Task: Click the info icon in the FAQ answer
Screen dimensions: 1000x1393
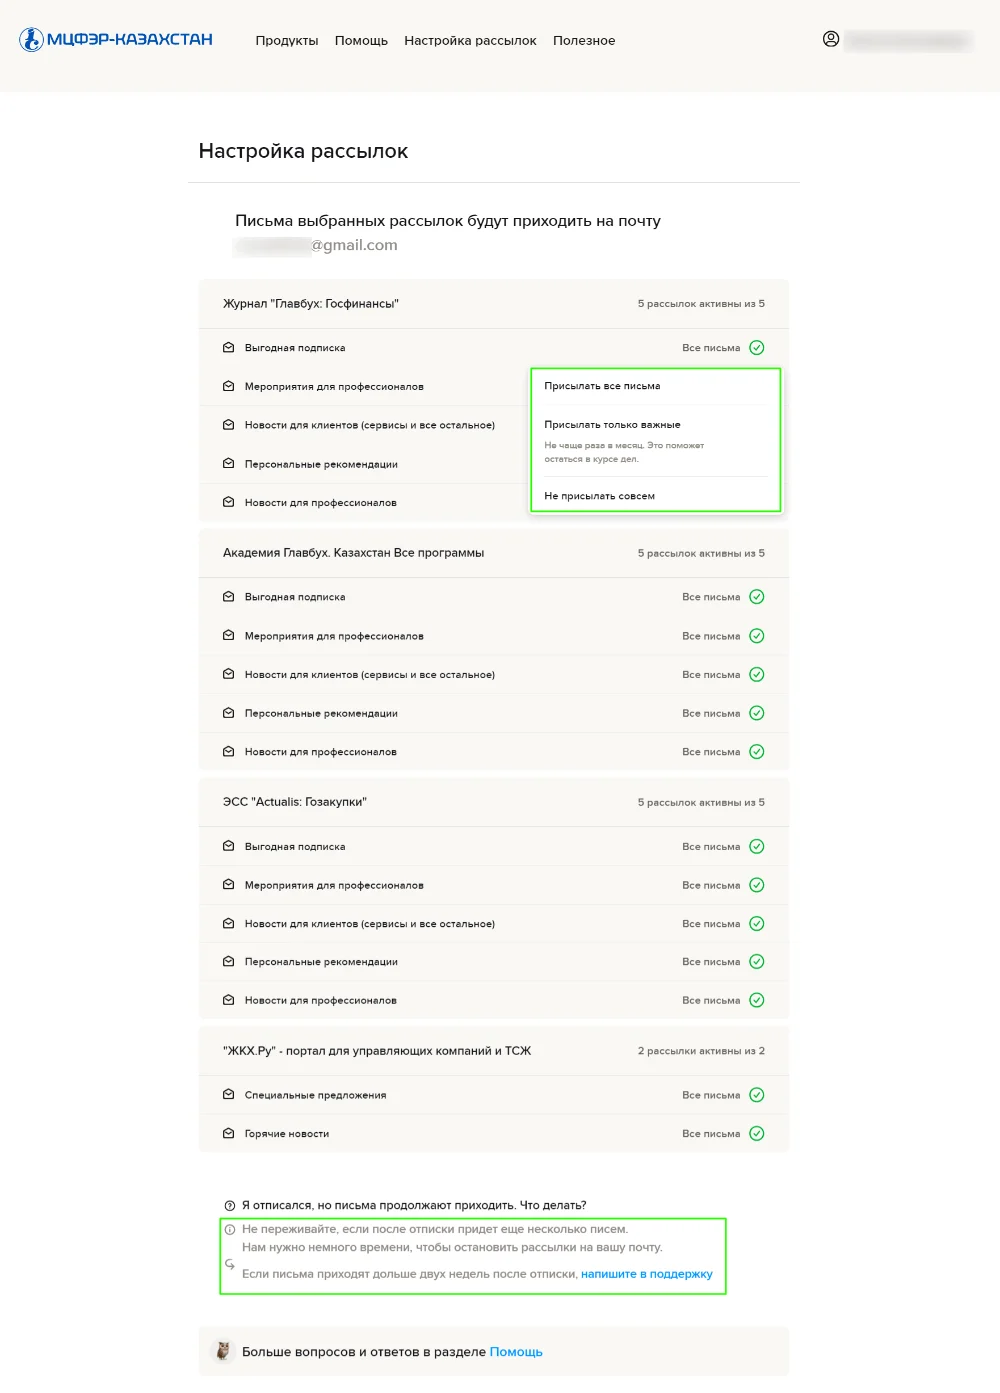Action: point(230,1230)
